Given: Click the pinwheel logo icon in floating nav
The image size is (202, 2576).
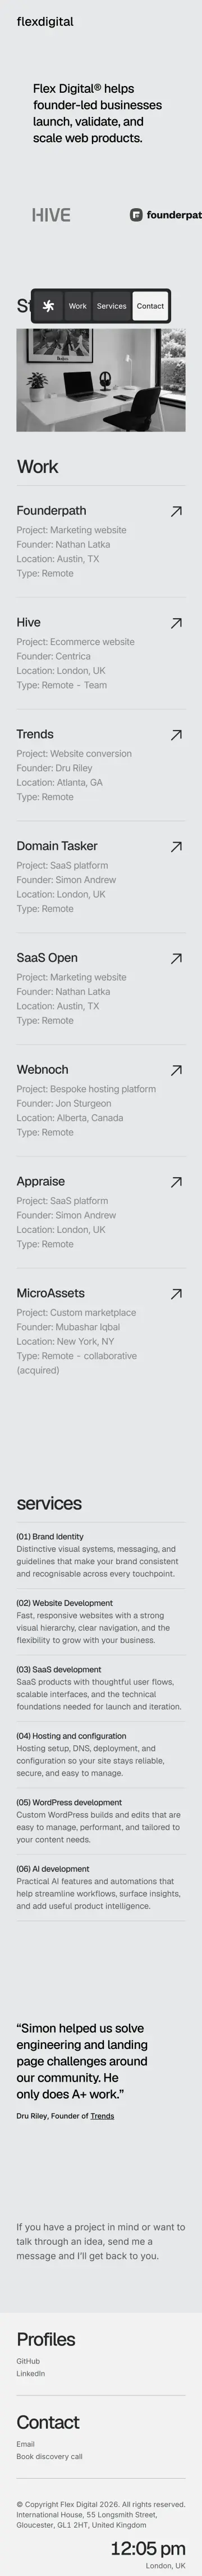Looking at the screenshot, I should tap(47, 306).
